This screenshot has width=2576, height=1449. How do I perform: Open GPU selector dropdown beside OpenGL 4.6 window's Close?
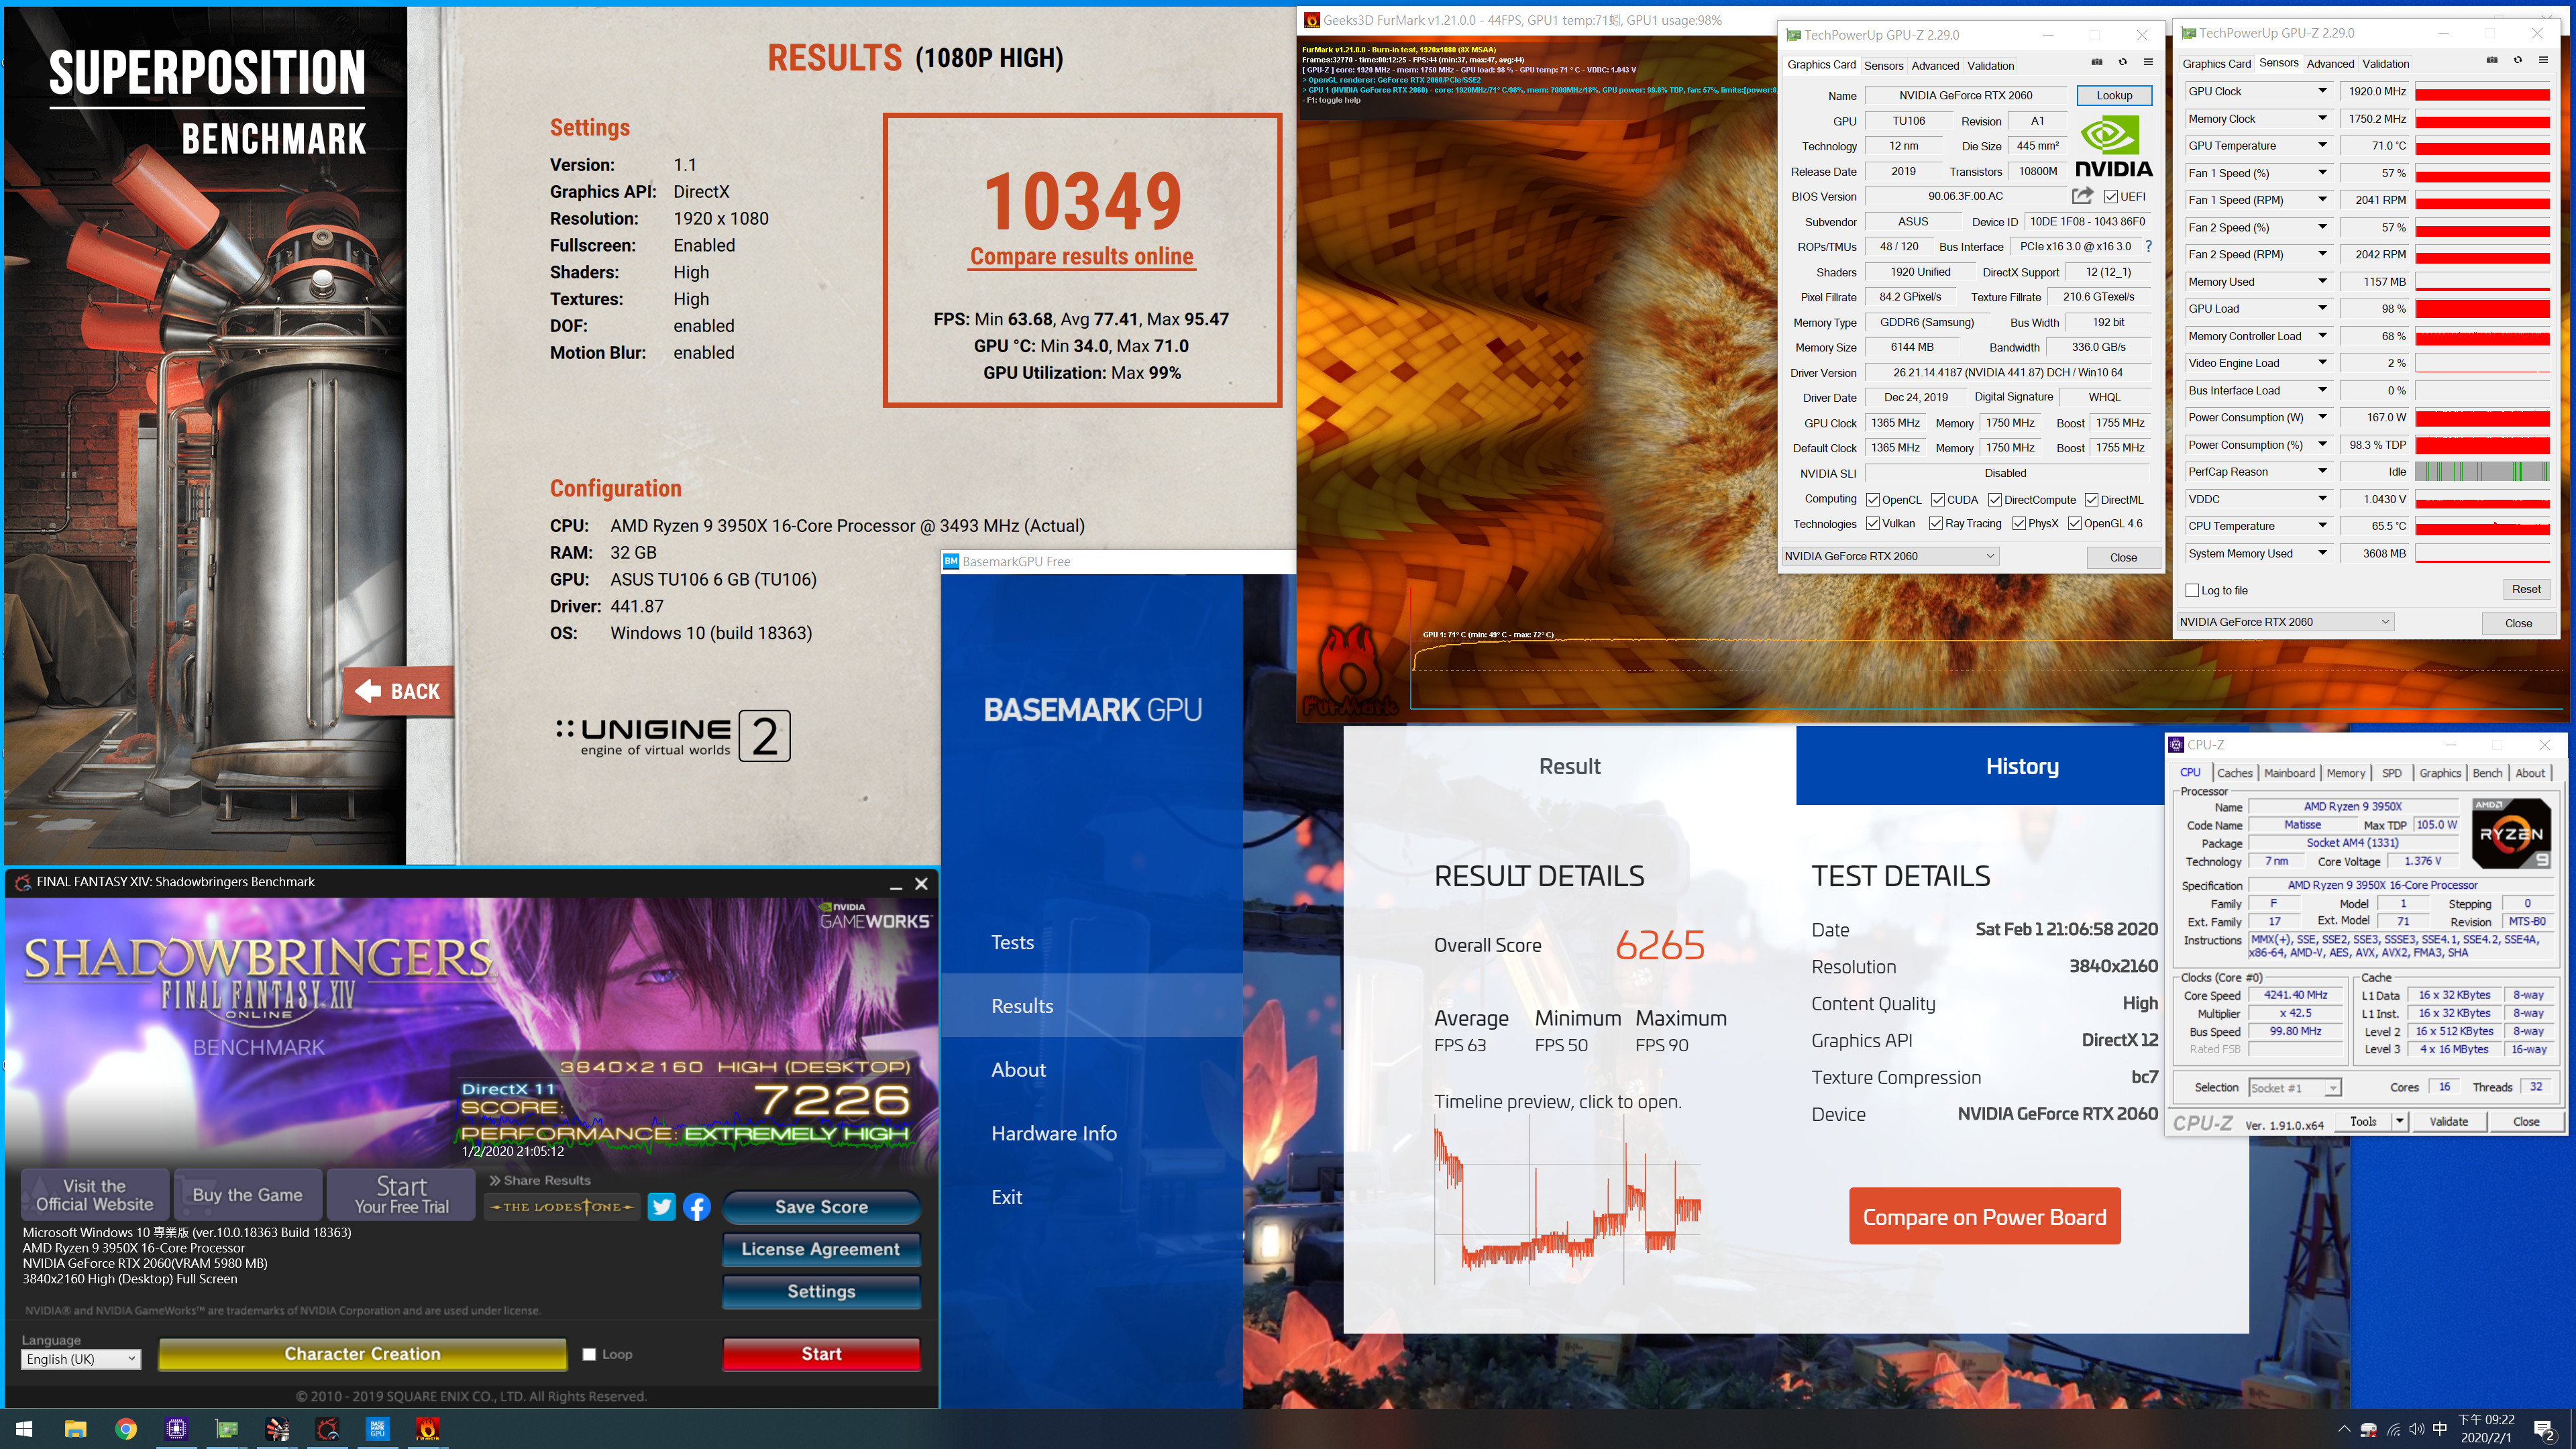tap(1890, 556)
